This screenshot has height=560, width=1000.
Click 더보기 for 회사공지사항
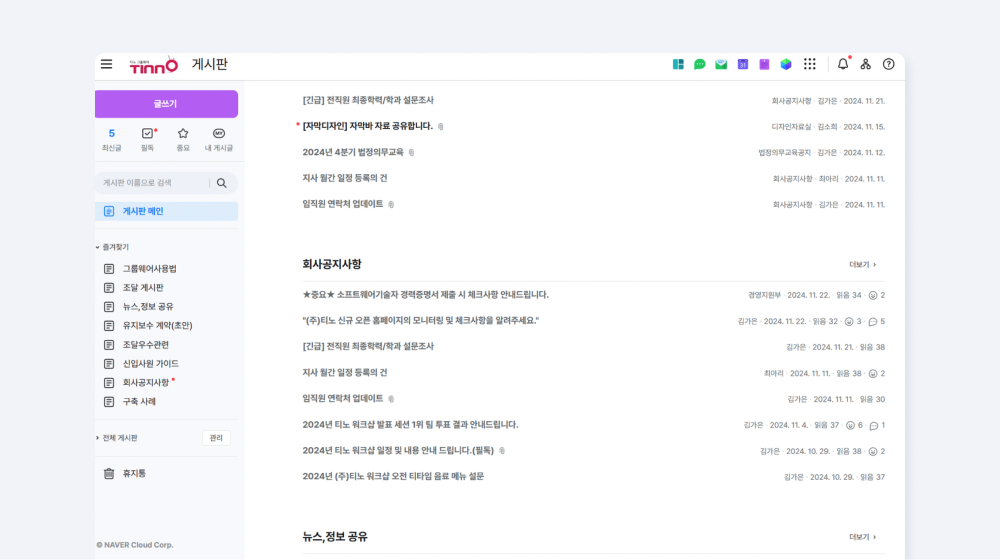click(x=862, y=265)
